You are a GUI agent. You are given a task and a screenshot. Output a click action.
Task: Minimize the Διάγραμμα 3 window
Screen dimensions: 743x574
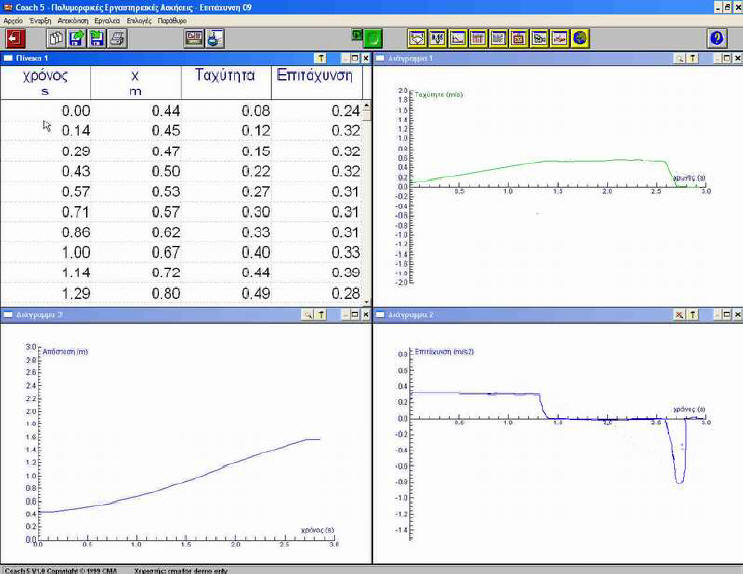click(346, 314)
